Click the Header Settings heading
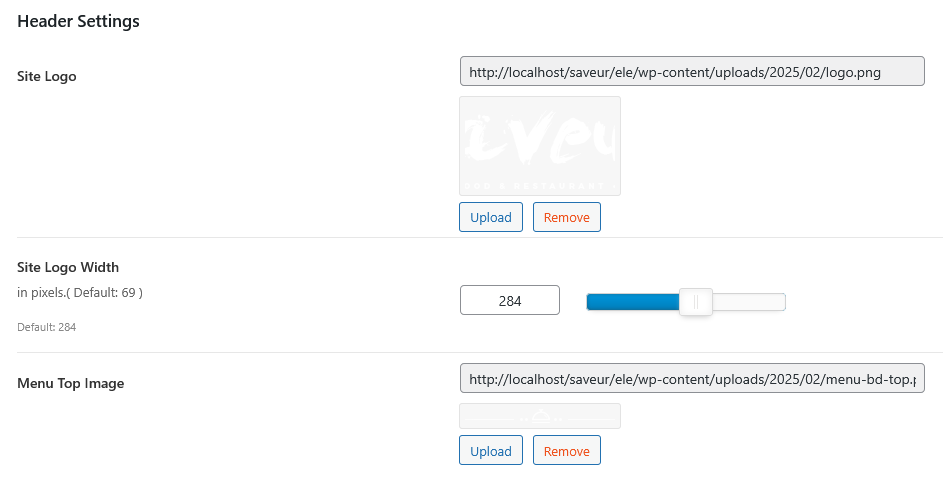Viewport: 943px width, 482px height. pos(78,21)
